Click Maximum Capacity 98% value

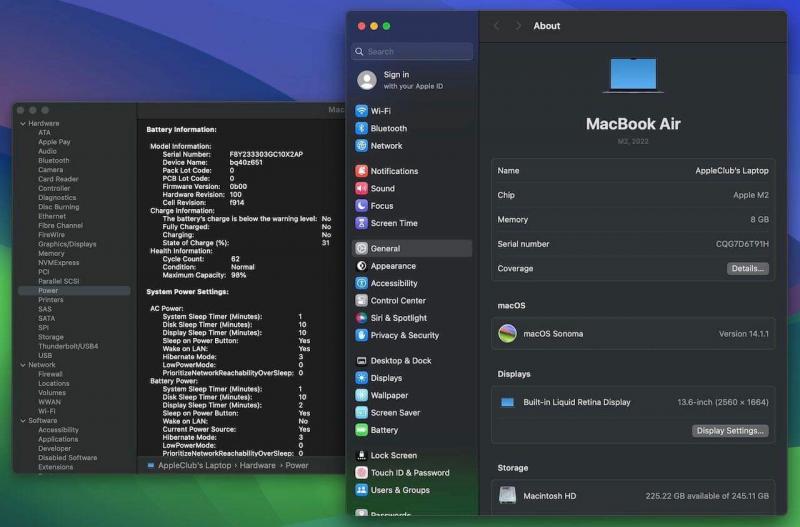pyautogui.click(x=238, y=275)
